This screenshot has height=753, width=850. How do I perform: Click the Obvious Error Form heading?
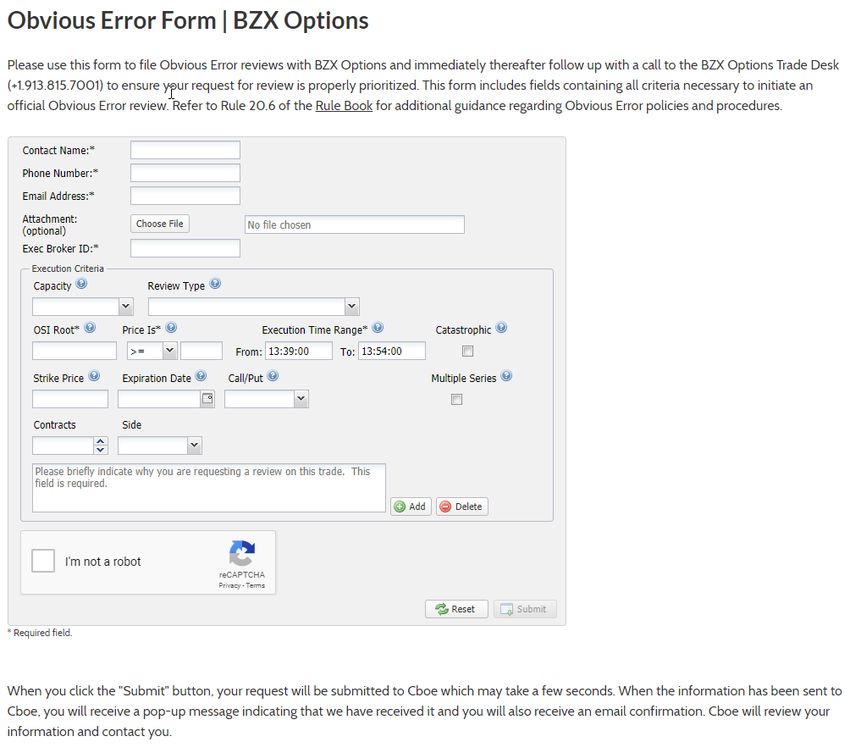coord(188,21)
